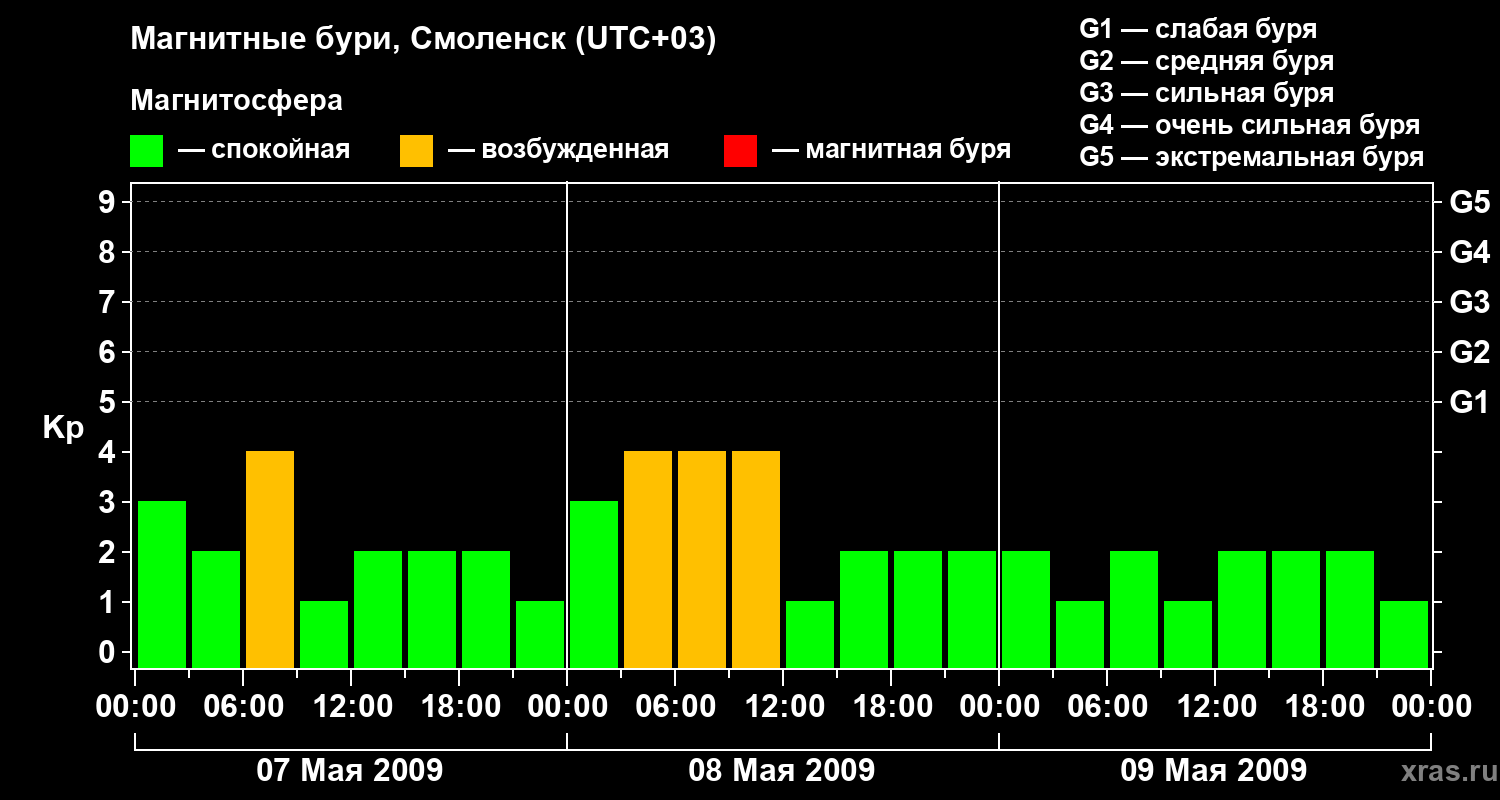
Task: Click the 09 Мая 2009 date label
Action: [x=1214, y=771]
